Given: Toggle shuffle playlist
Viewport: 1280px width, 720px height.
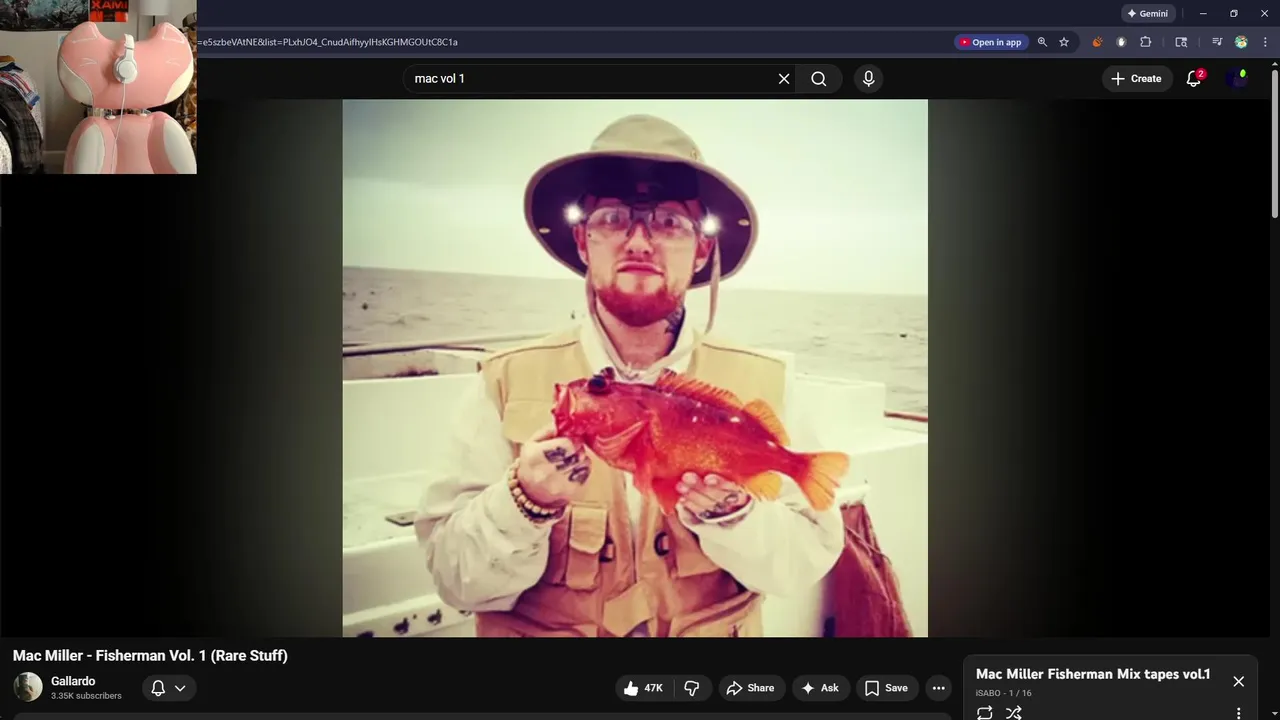Looking at the screenshot, I should 1013,712.
